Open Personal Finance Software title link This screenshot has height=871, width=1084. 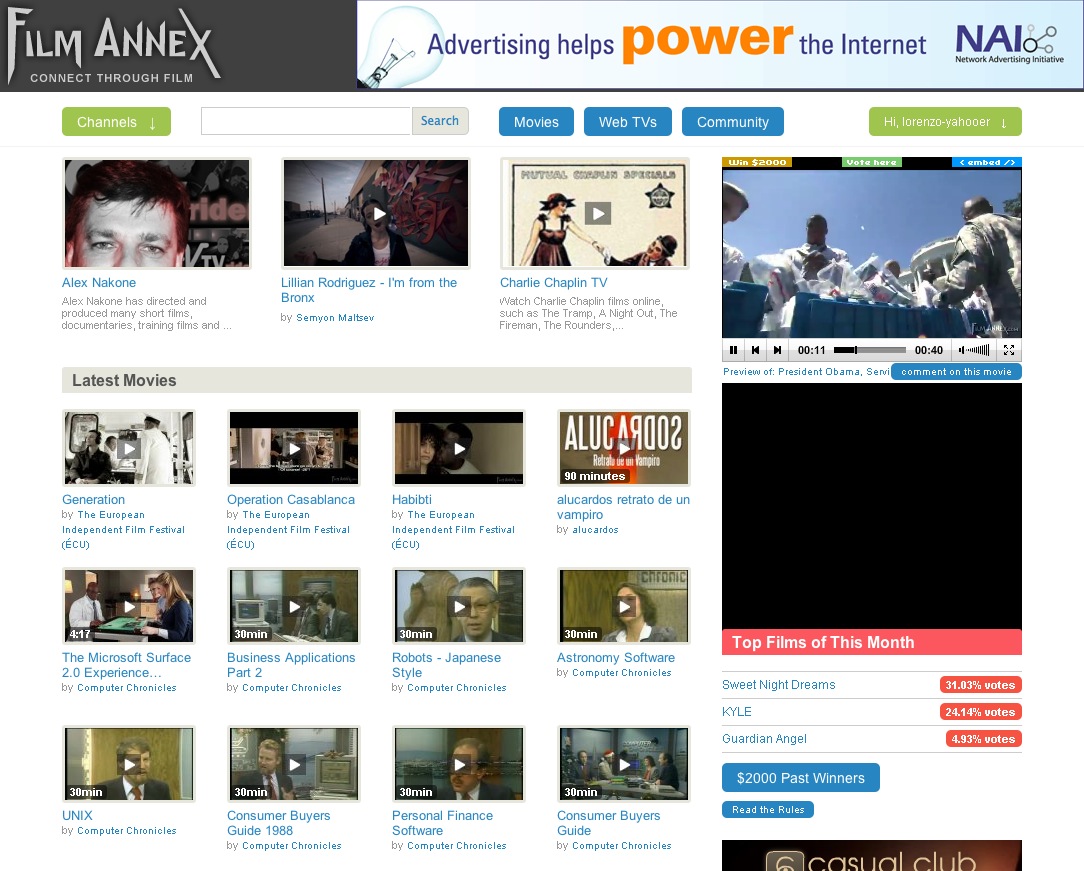pos(442,823)
